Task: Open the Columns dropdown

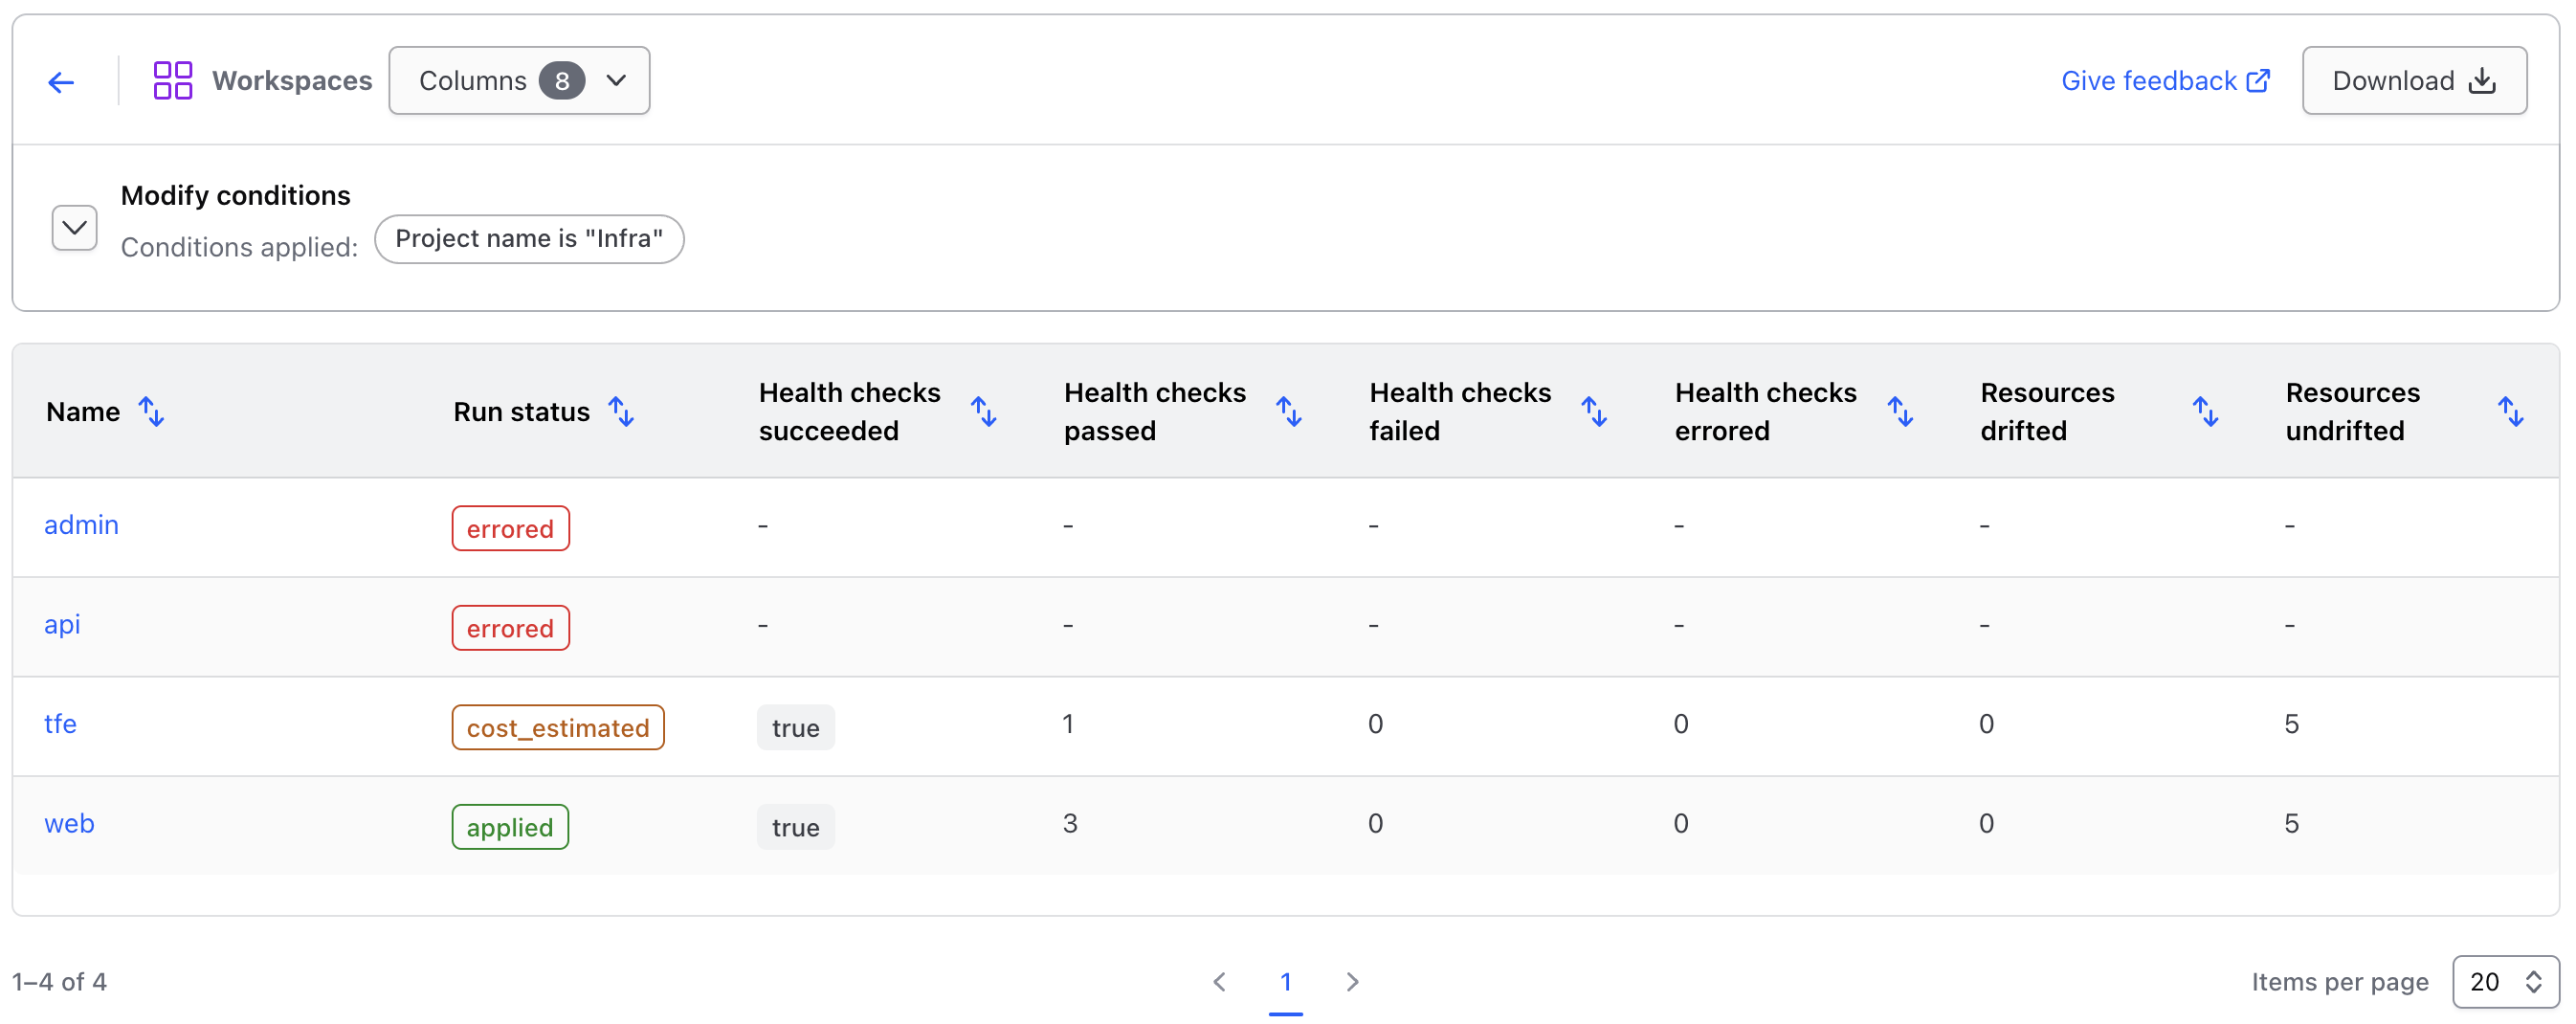Action: coord(519,80)
